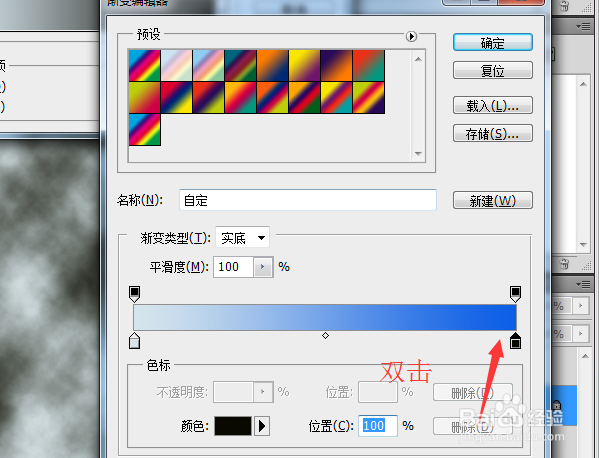599x458 pixels.
Task: Select the pale pink-and-cream striped pastel preset
Action: (x=177, y=65)
